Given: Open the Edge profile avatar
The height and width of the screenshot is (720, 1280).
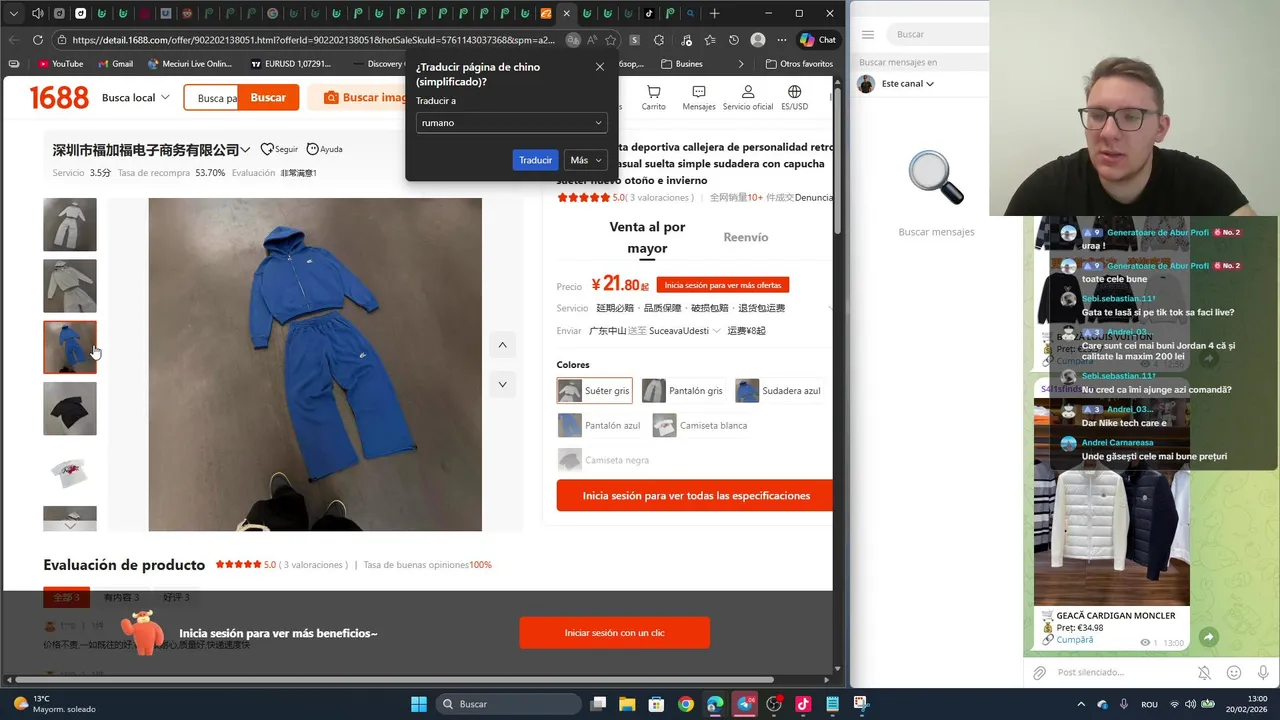Looking at the screenshot, I should click(758, 40).
